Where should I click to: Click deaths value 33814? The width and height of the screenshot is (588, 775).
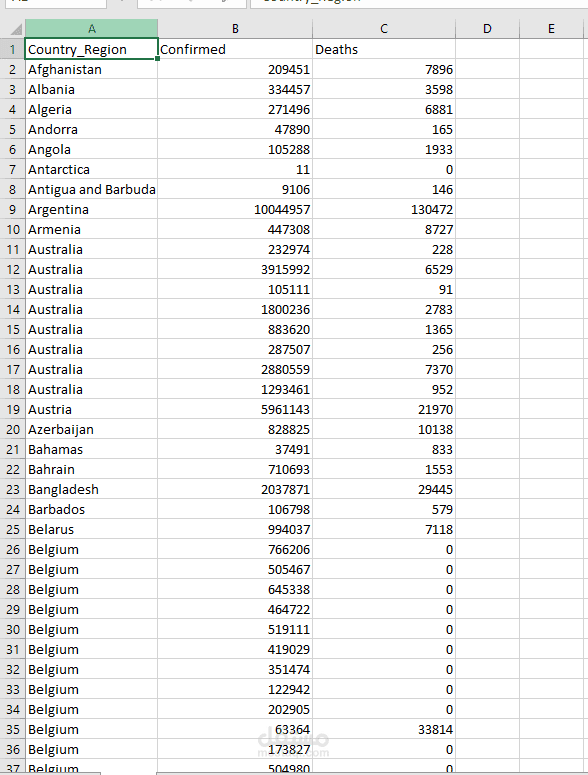tap(384, 730)
